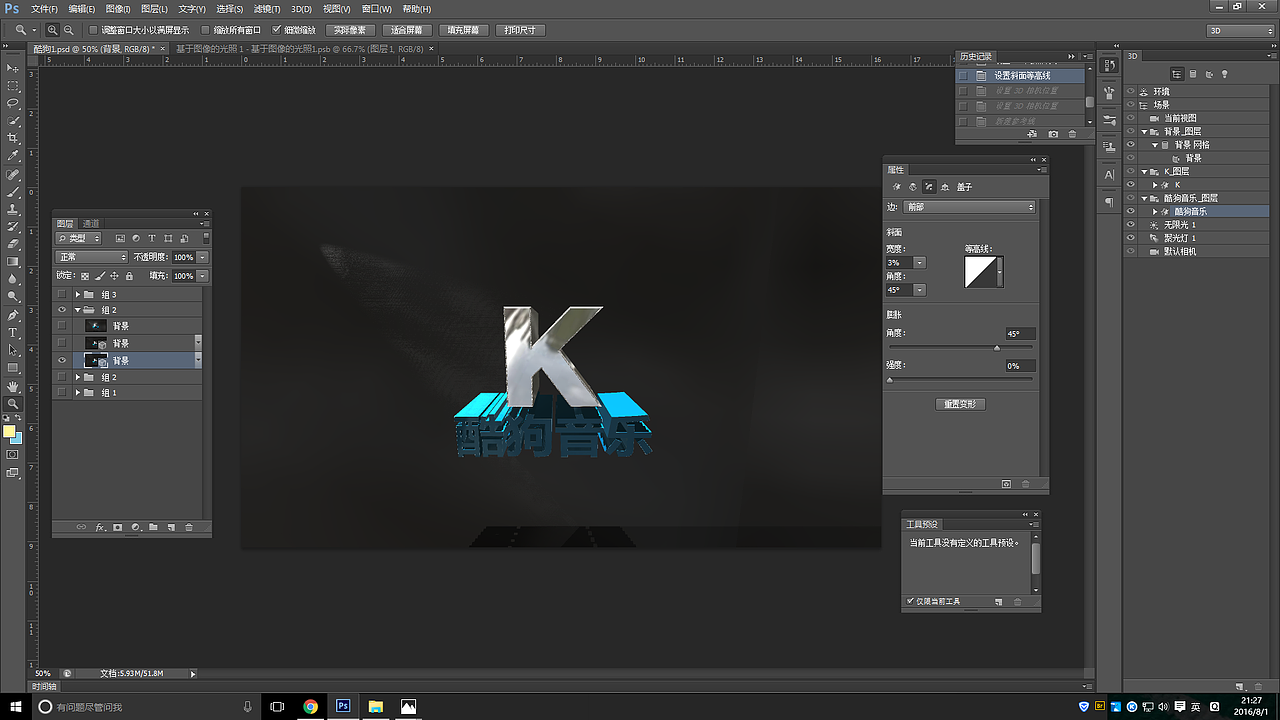Click the bevel contour swatch
This screenshot has height=720, width=1280.
[980, 272]
